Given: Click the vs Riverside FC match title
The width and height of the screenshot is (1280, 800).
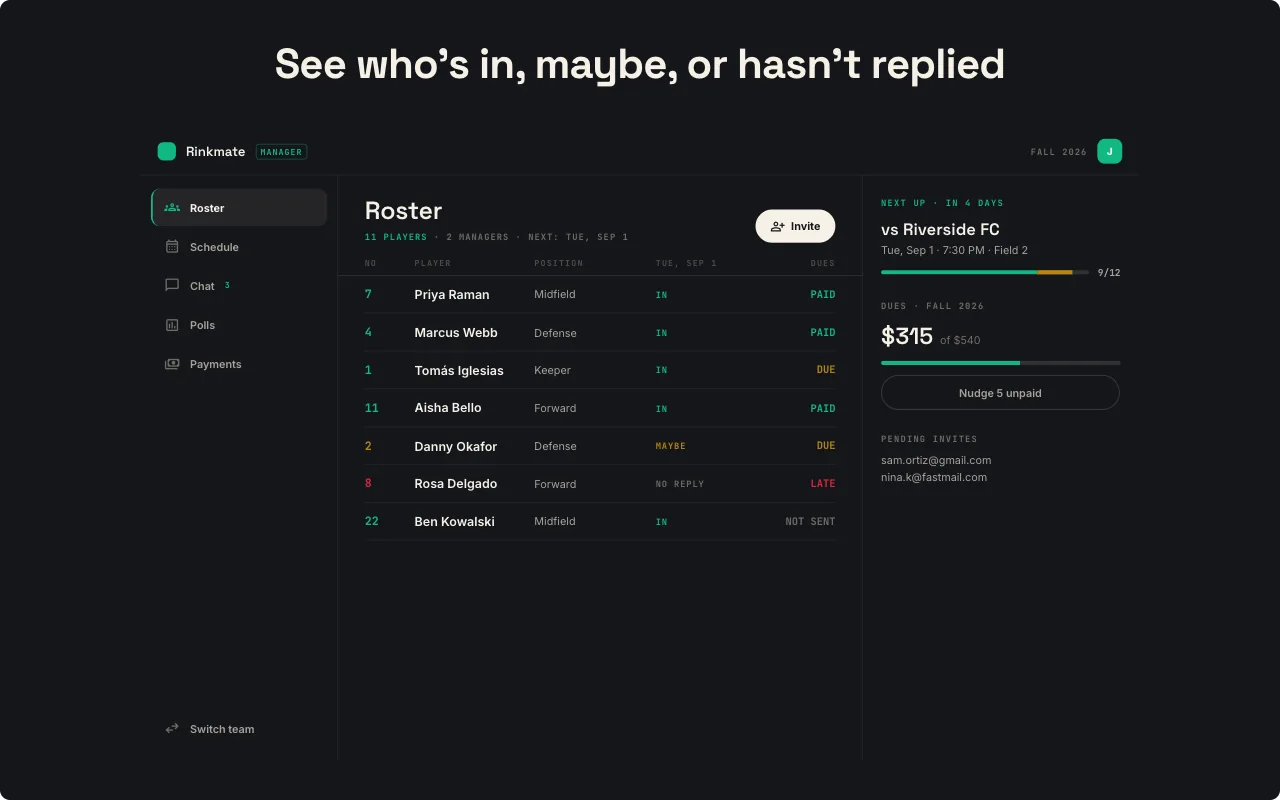Looking at the screenshot, I should point(940,230).
